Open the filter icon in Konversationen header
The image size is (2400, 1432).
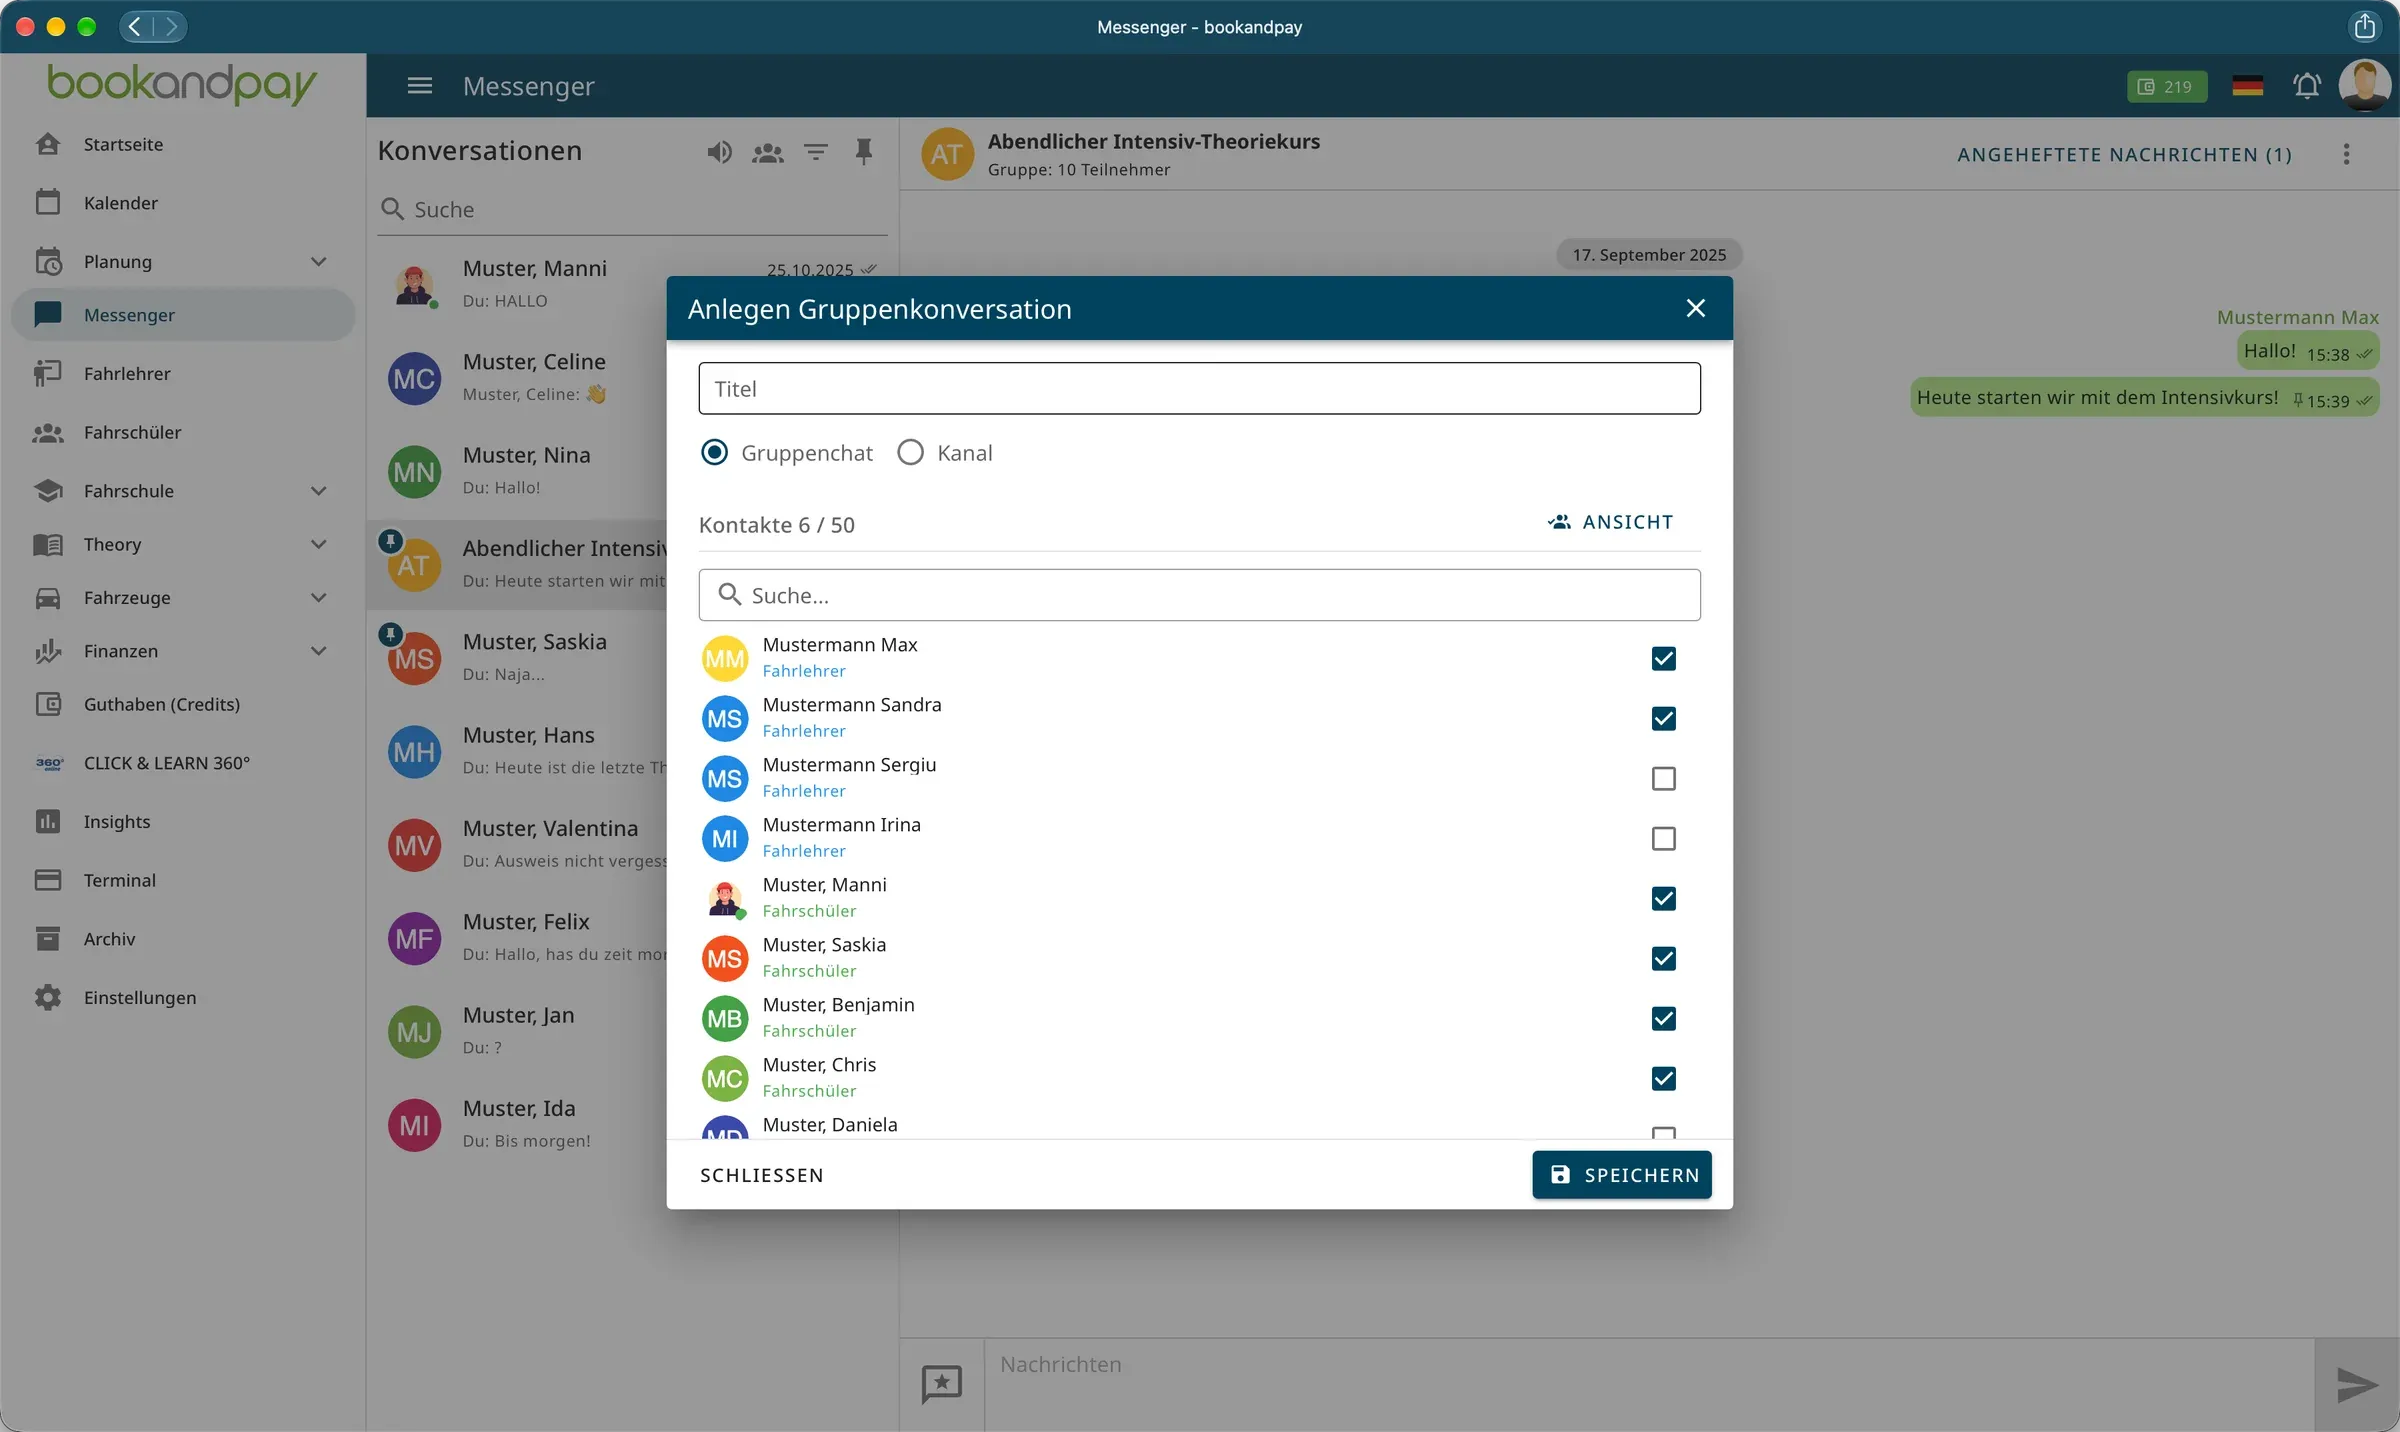[x=816, y=152]
